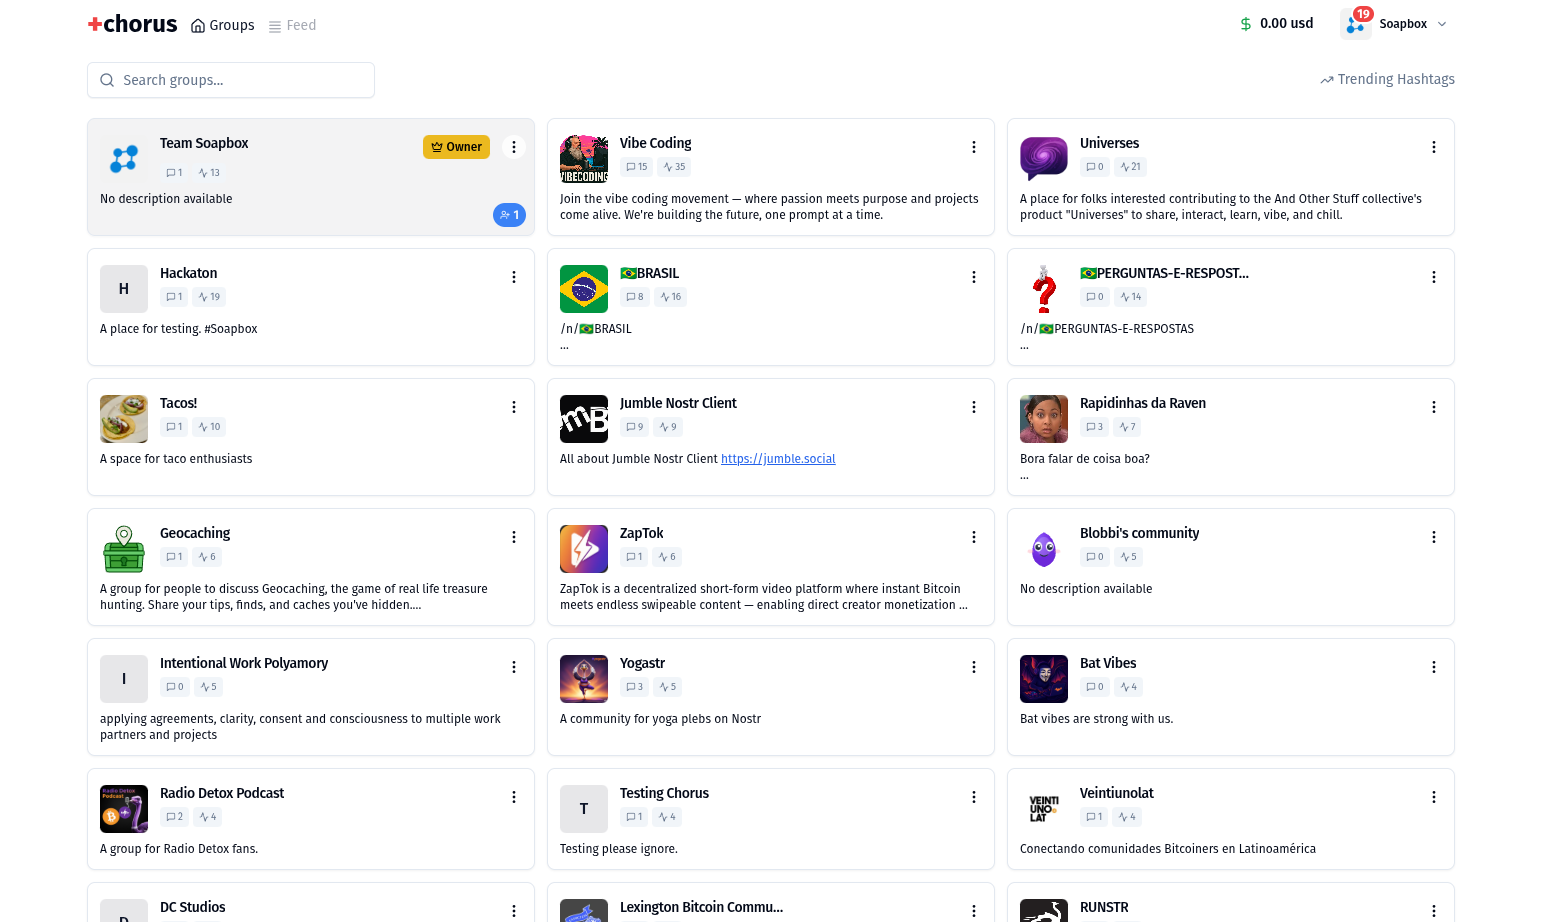Click the member count badge on Team Soapbox
Image resolution: width=1543 pixels, height=922 pixels.
click(509, 214)
